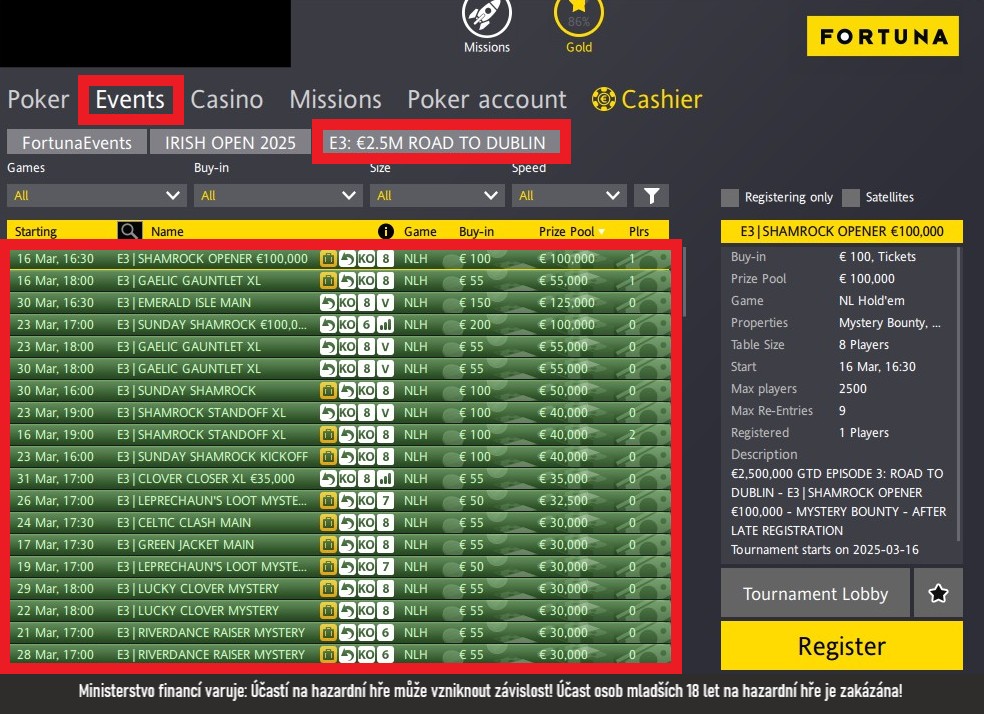
Task: Click ticket icon in CELTIC CLASH MAIN row
Action: point(328,523)
